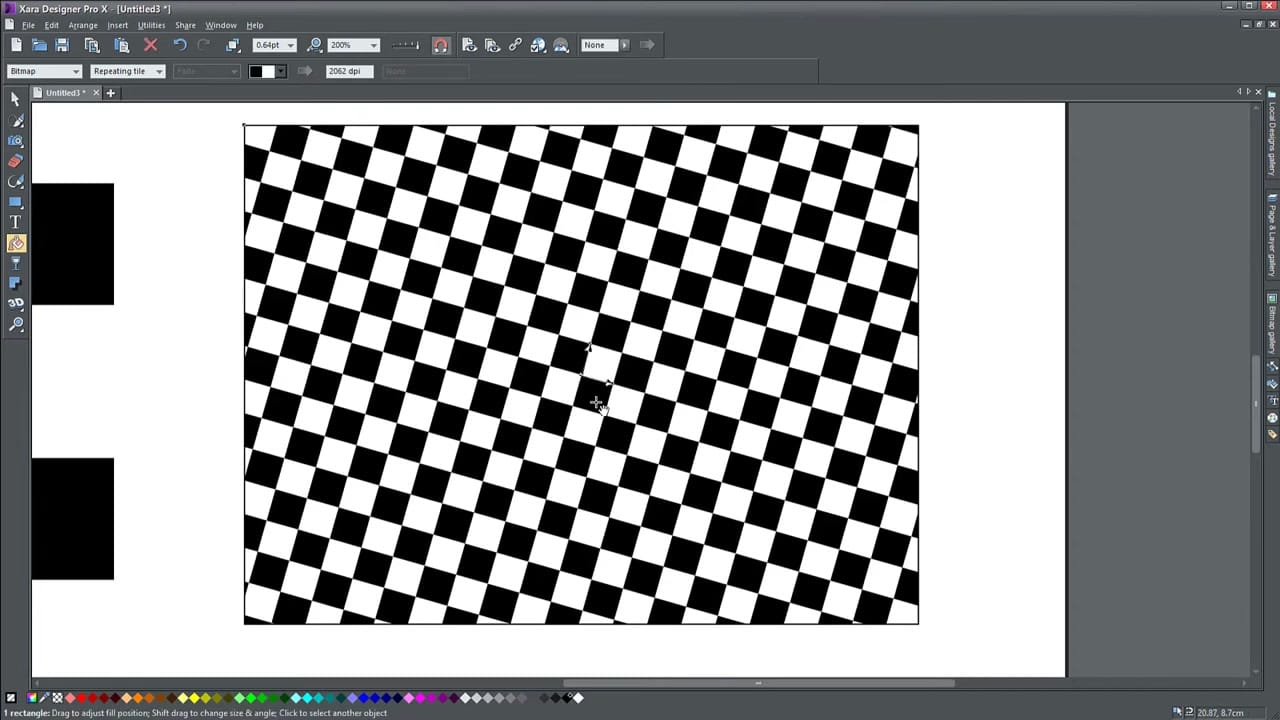The width and height of the screenshot is (1280, 720).
Task: Select the Photo tool
Action: tap(16, 140)
